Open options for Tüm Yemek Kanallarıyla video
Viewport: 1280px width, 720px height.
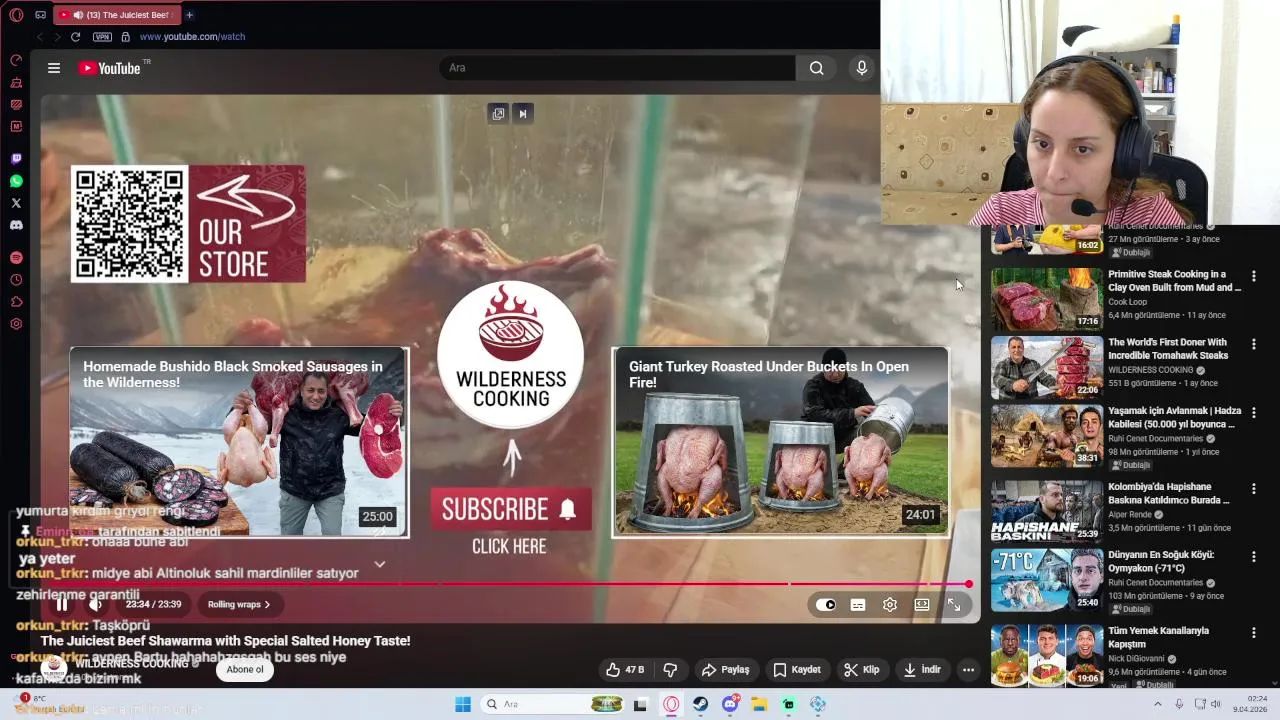[1253, 632]
